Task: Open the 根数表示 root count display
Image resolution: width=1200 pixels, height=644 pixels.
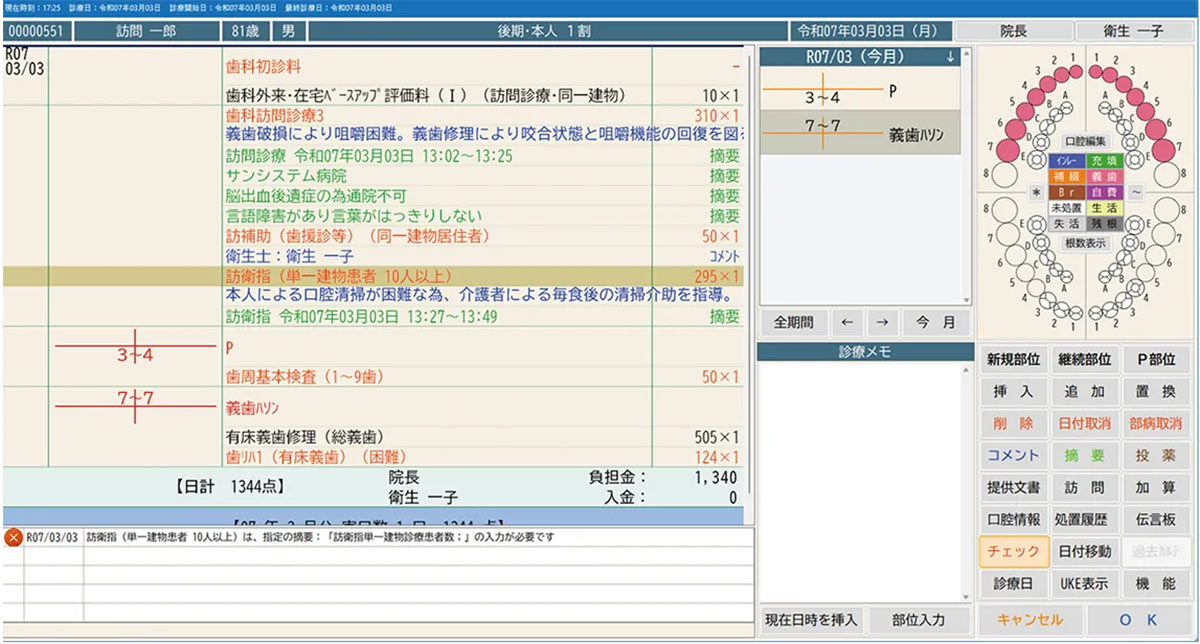Action: point(1085,243)
